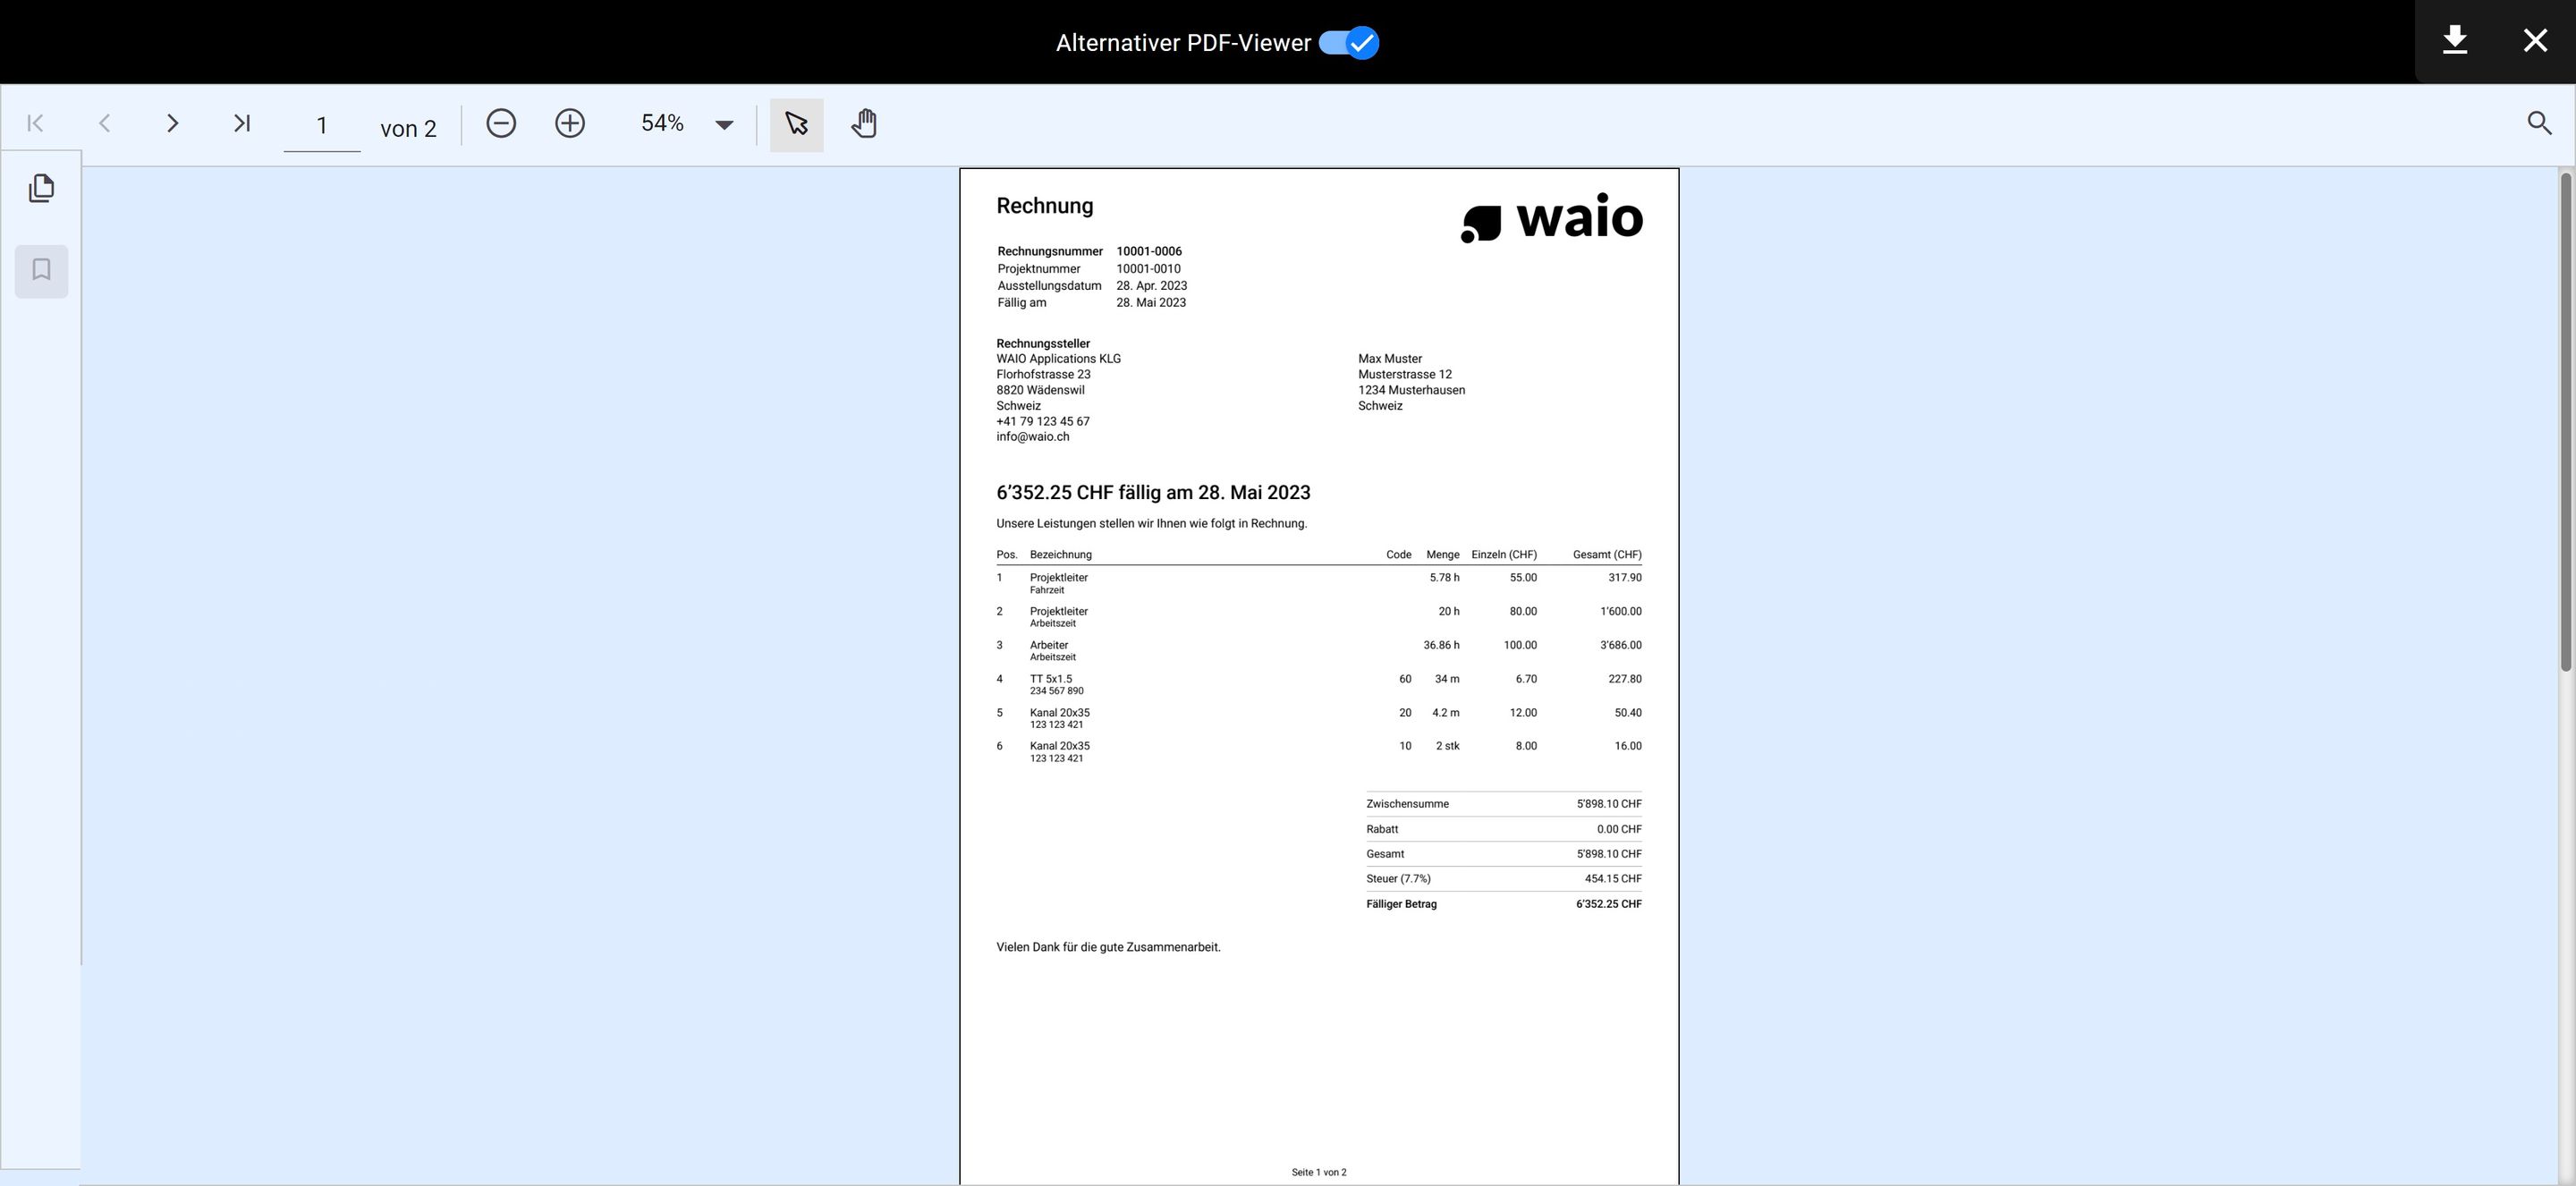2576x1186 pixels.
Task: Click the waio logo on the invoice
Action: click(x=1551, y=218)
